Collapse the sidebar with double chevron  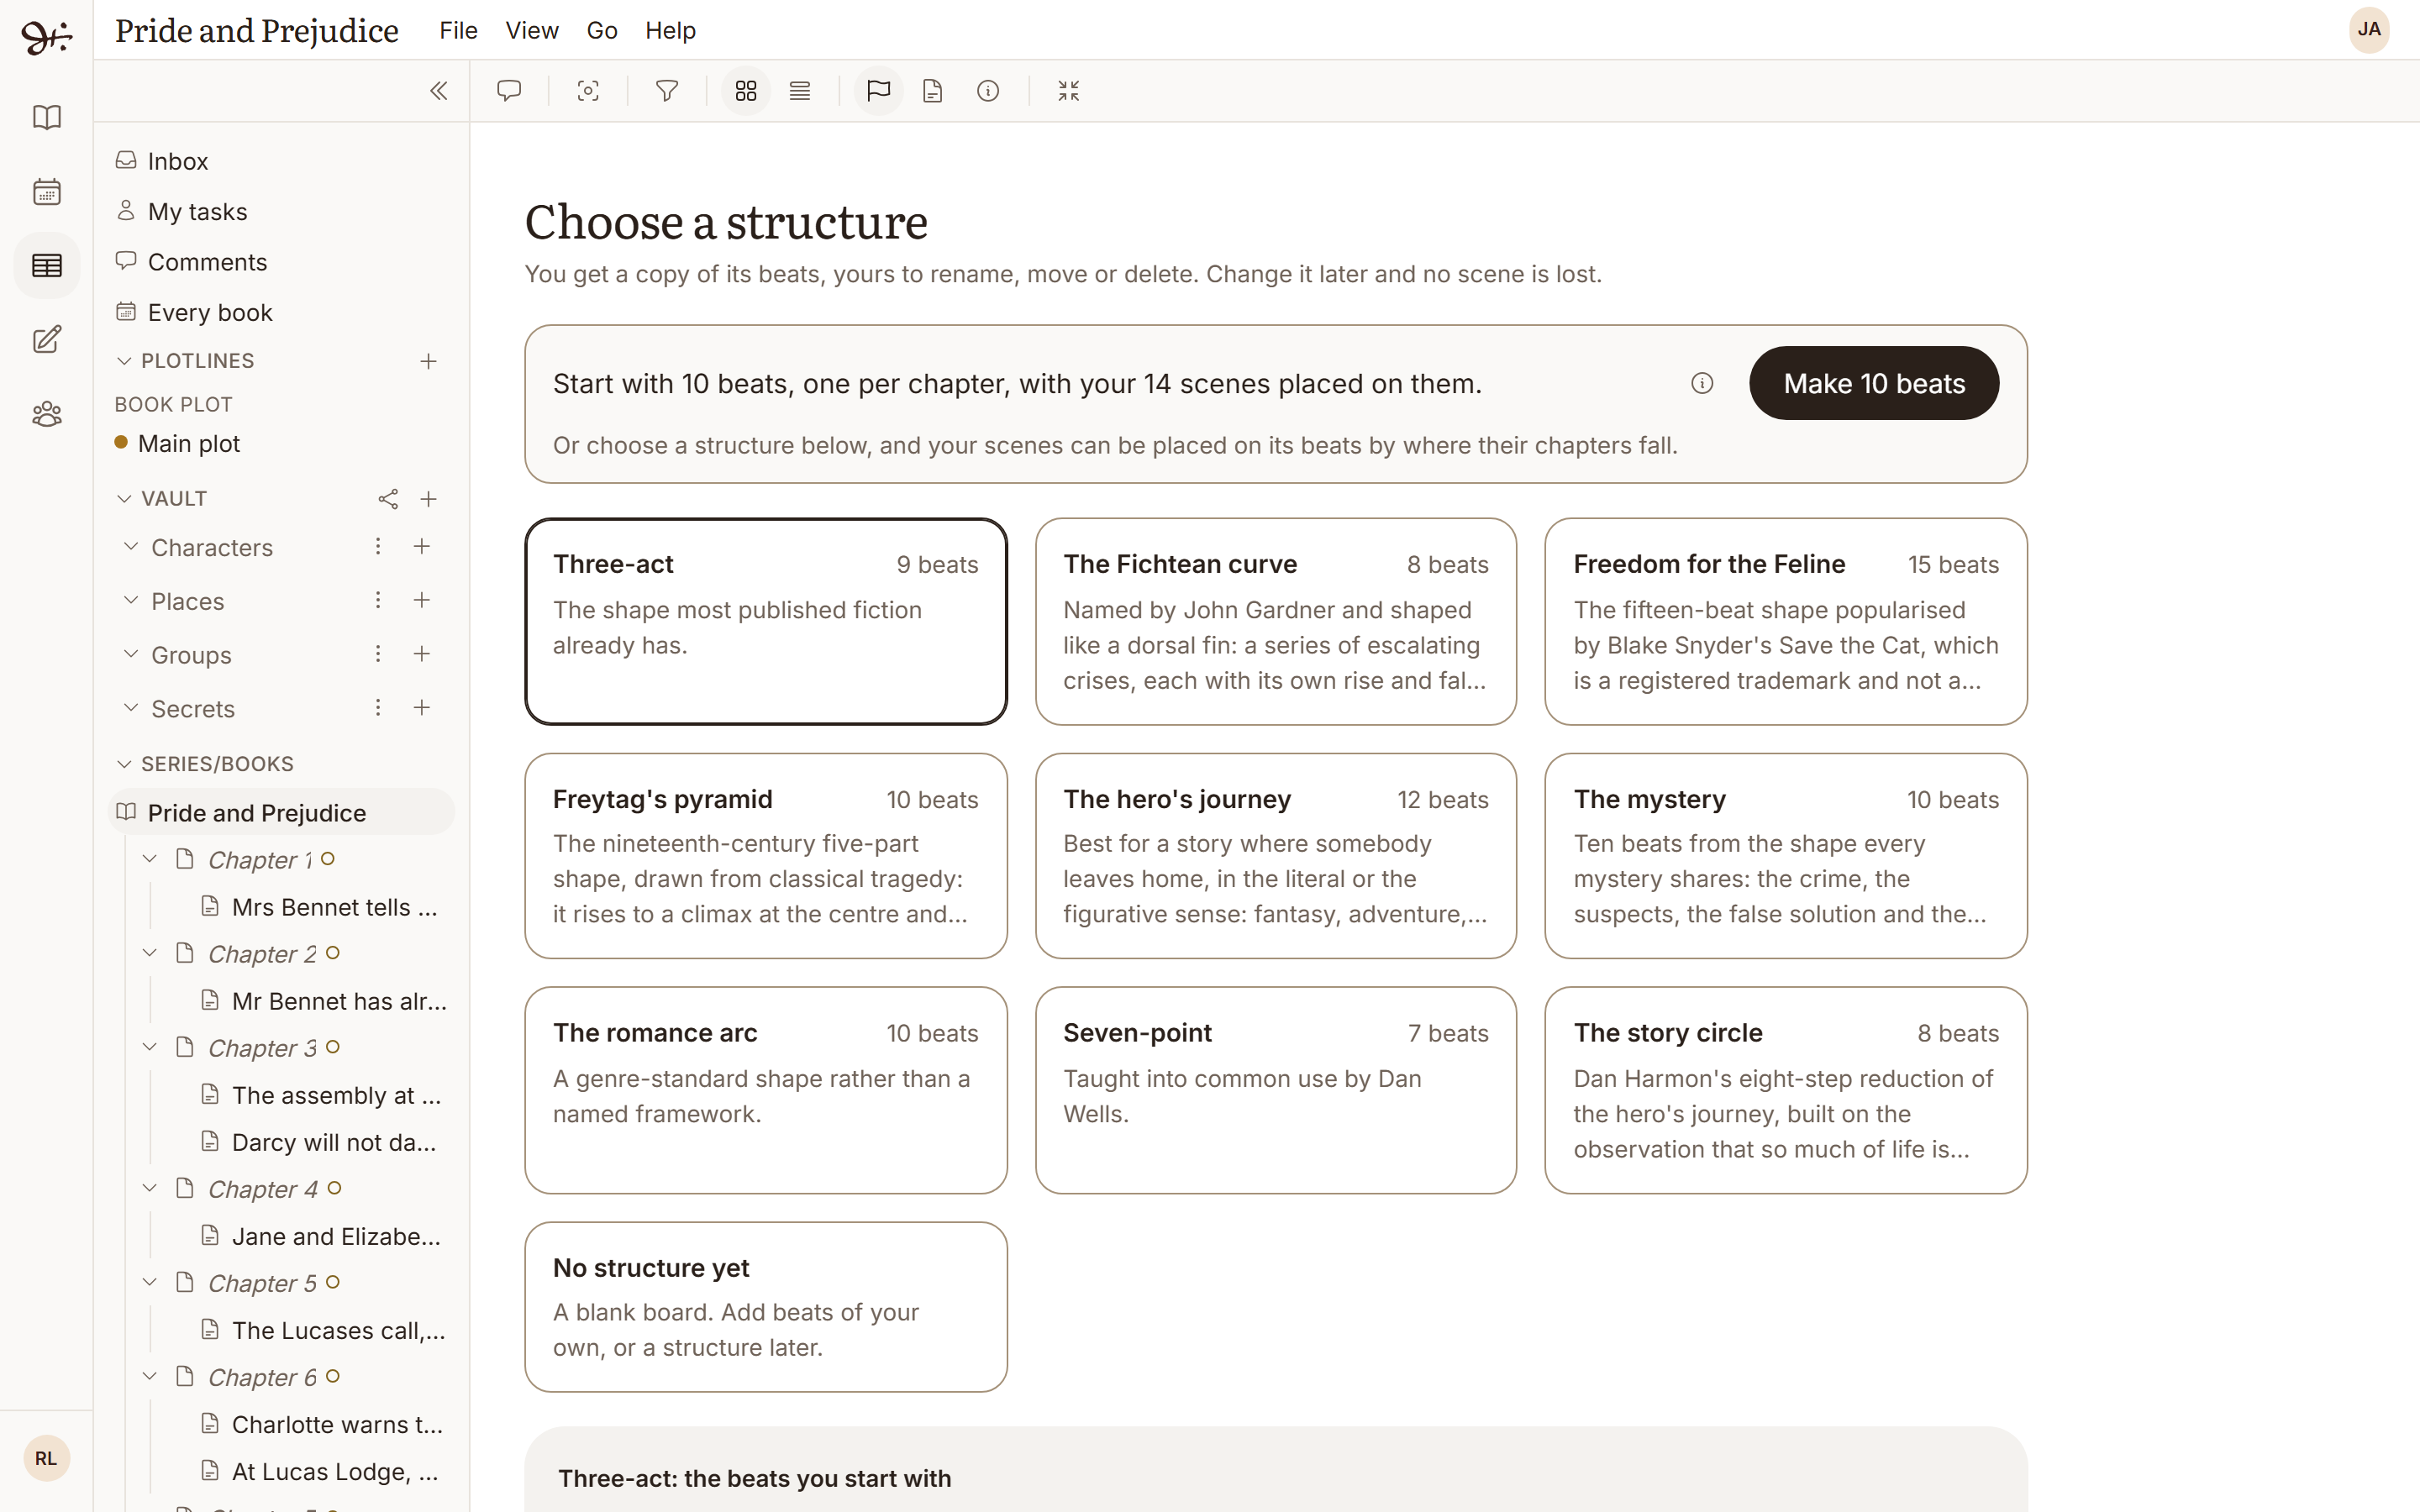click(438, 91)
